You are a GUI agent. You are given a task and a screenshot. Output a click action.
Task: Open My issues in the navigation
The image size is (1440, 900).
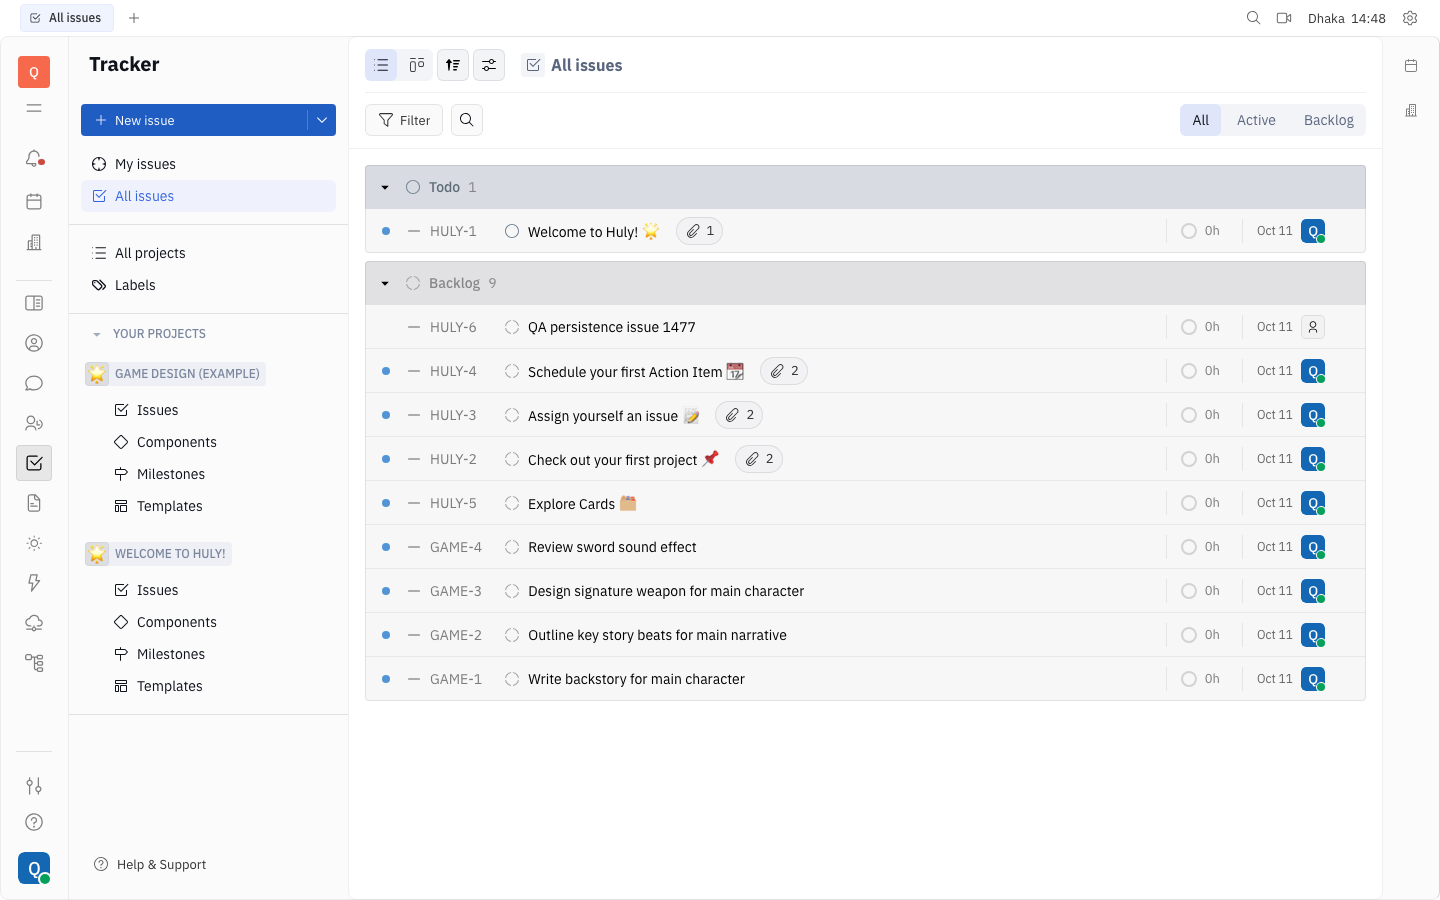point(208,164)
